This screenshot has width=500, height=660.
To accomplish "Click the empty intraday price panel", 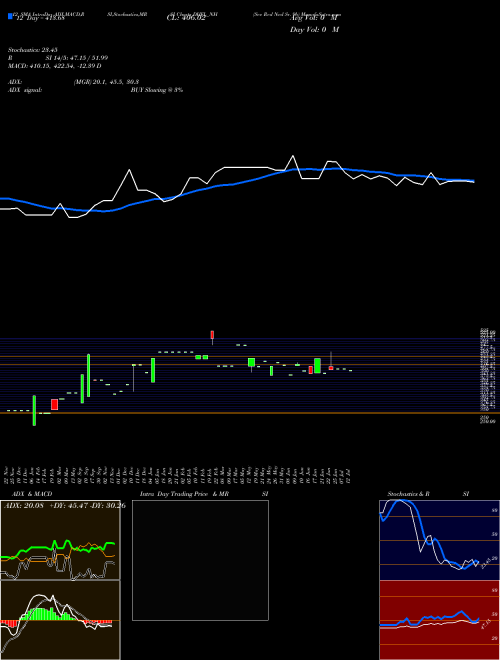I will pyautogui.click(x=200, y=560).
